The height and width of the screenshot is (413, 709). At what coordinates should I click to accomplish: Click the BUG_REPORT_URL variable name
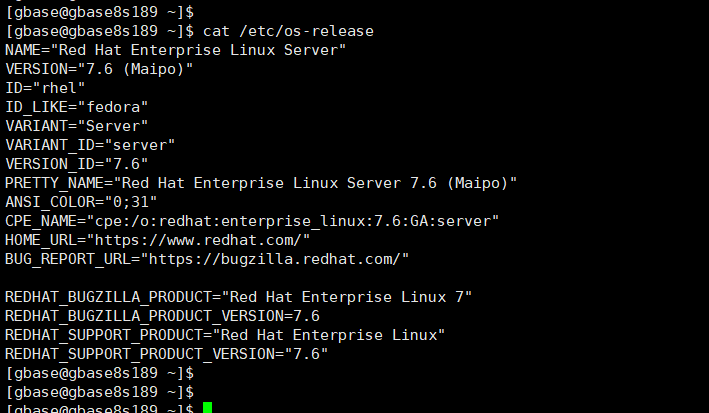click(68, 259)
